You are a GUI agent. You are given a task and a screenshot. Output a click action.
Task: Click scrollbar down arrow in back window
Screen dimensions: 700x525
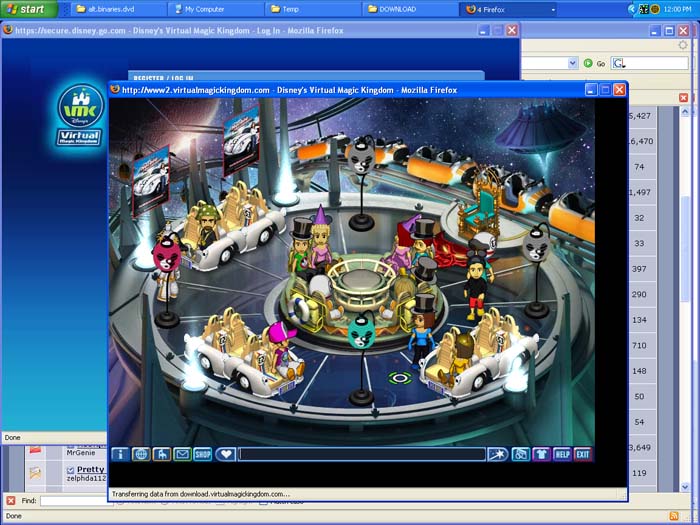point(685,487)
